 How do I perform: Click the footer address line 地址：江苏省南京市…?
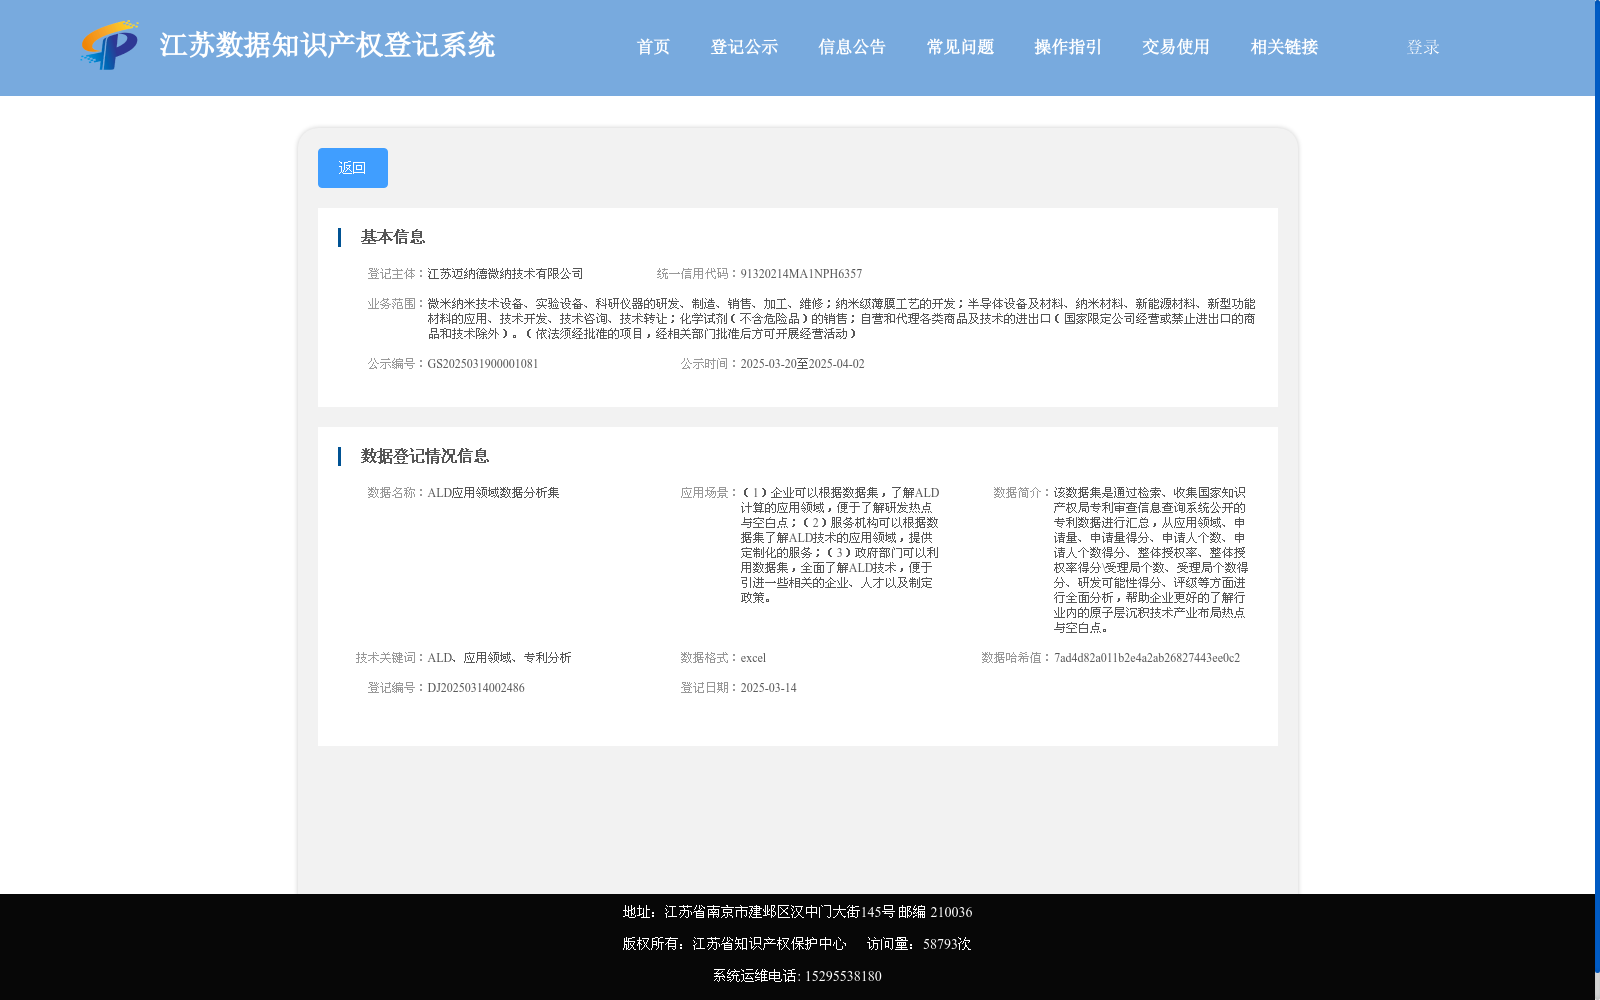point(797,912)
